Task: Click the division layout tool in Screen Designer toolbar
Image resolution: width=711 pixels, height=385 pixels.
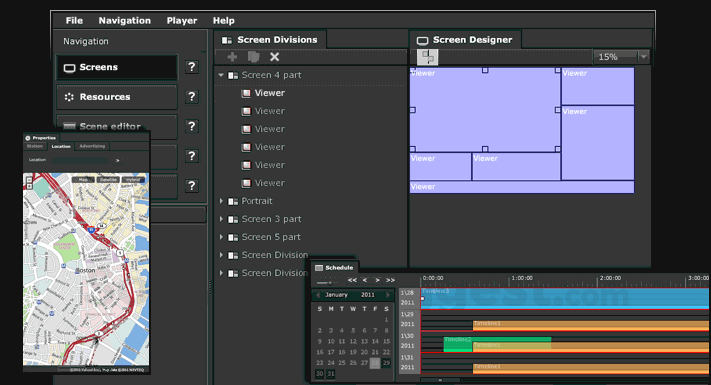Action: 427,57
